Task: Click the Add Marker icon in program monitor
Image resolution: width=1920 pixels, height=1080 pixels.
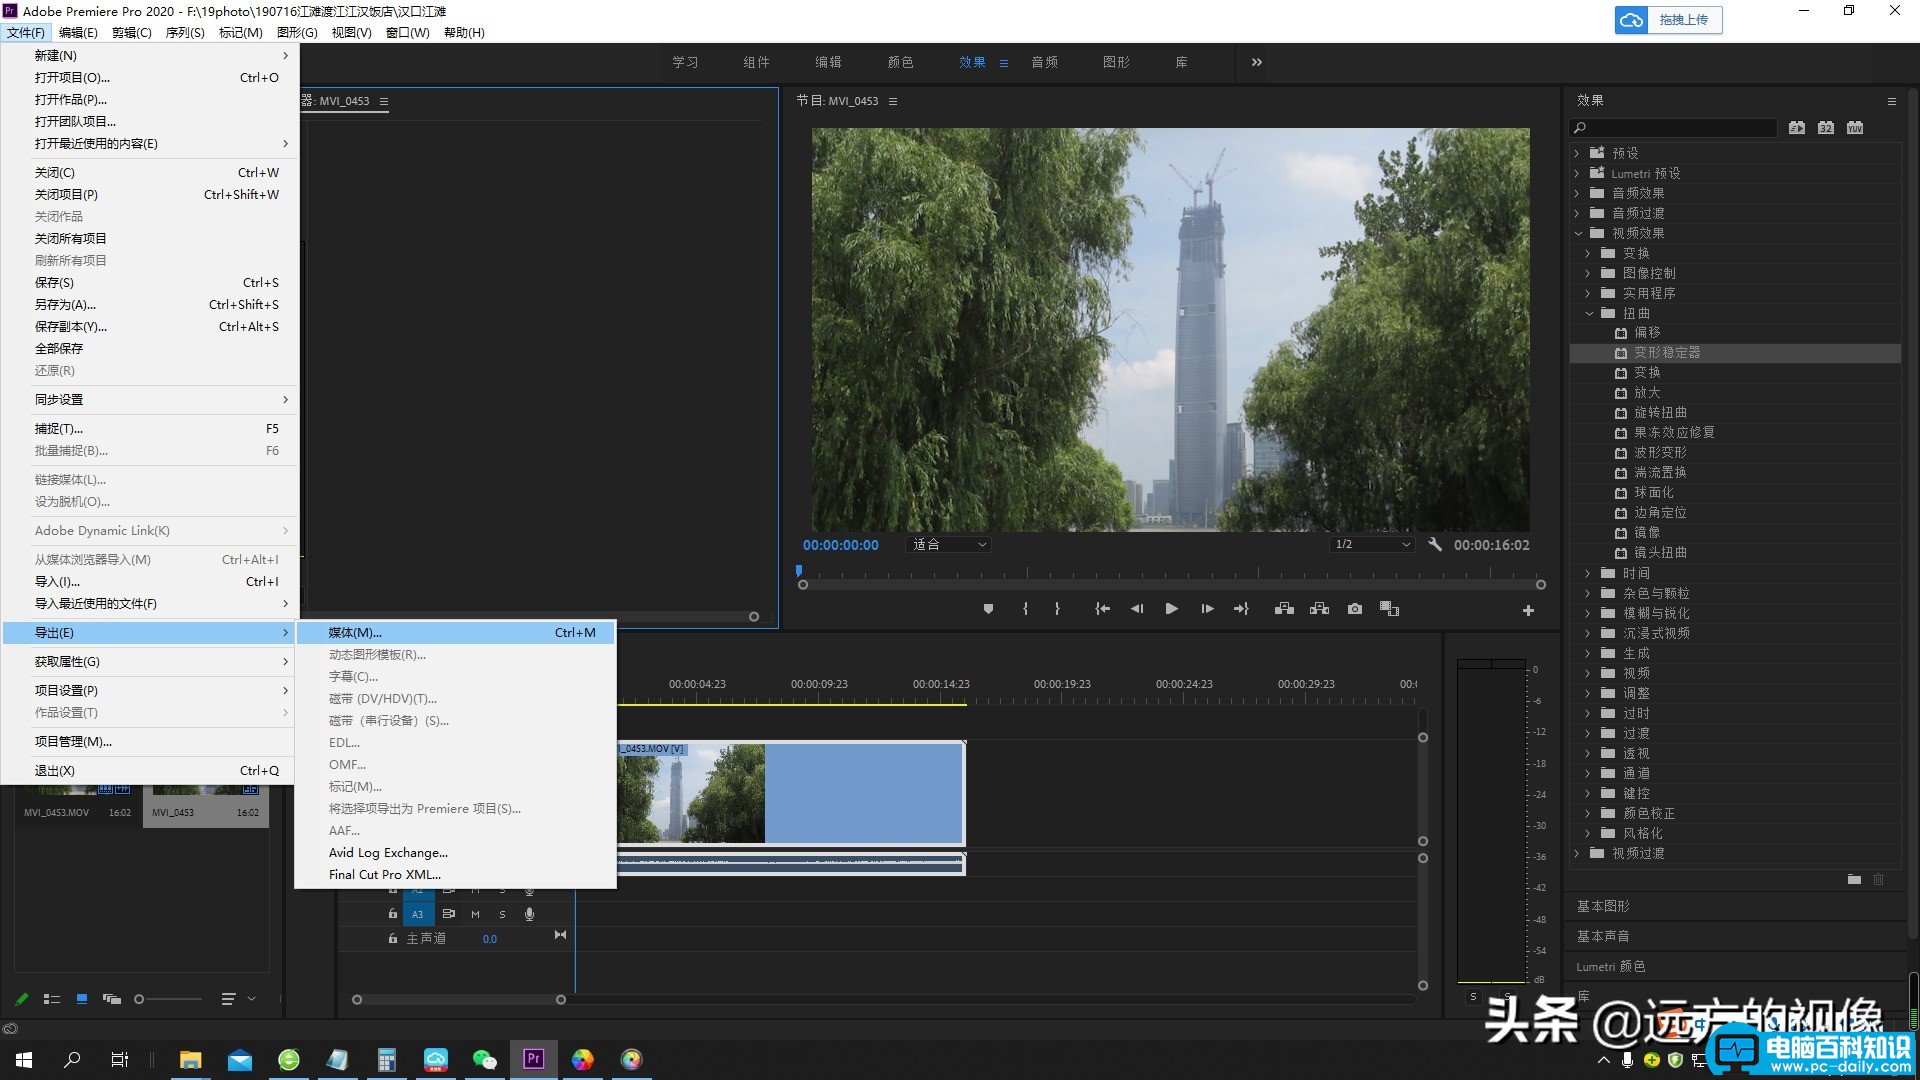Action: click(x=988, y=609)
